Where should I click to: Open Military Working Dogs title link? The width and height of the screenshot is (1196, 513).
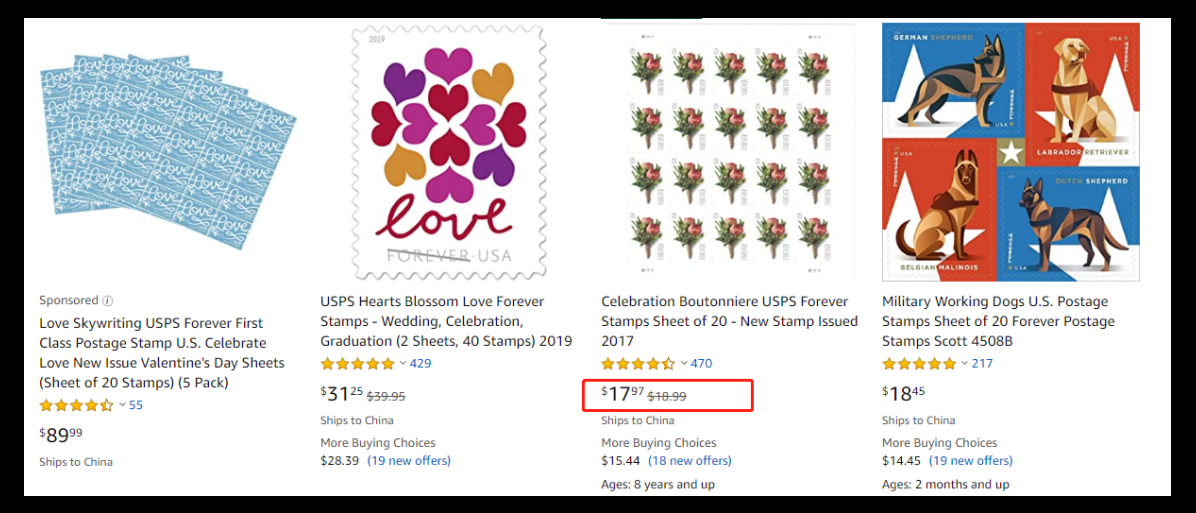tap(998, 321)
